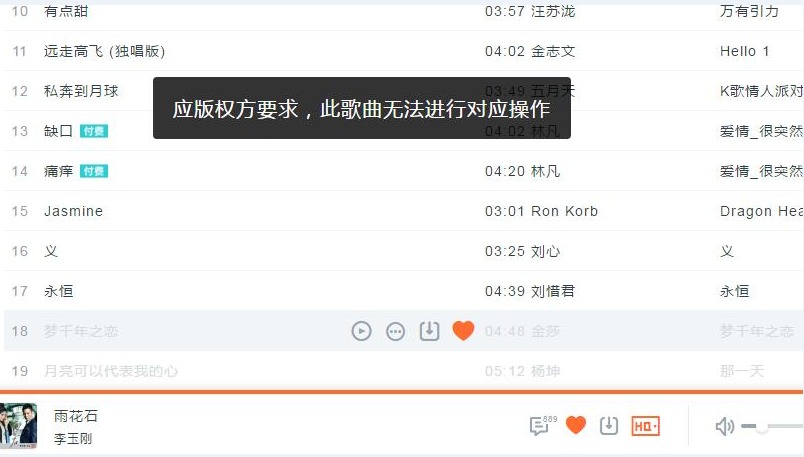Screen dimensions: 804x457
Task: Open HQ sound quality selector
Action: tap(646, 426)
